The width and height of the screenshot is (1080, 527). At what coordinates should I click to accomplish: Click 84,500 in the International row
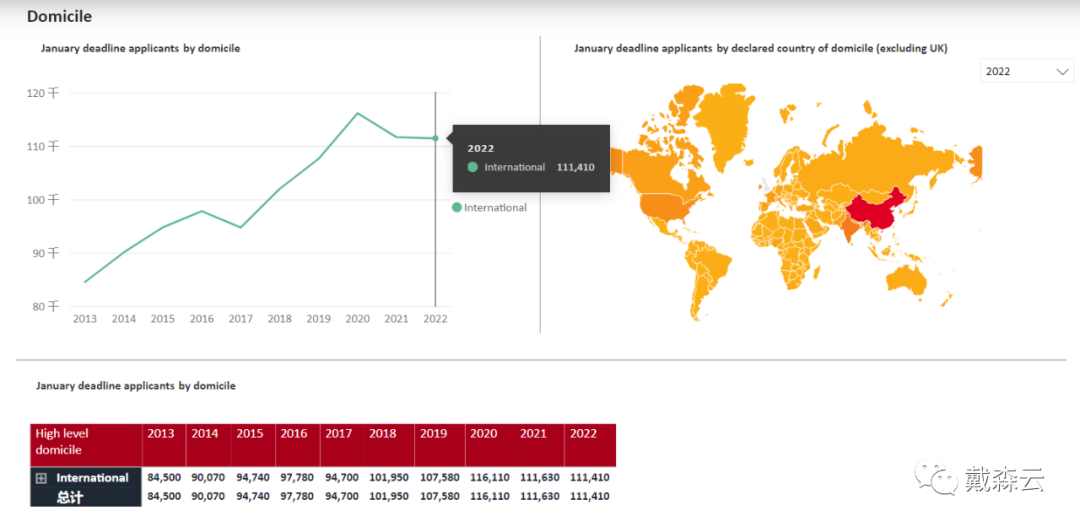point(164,477)
